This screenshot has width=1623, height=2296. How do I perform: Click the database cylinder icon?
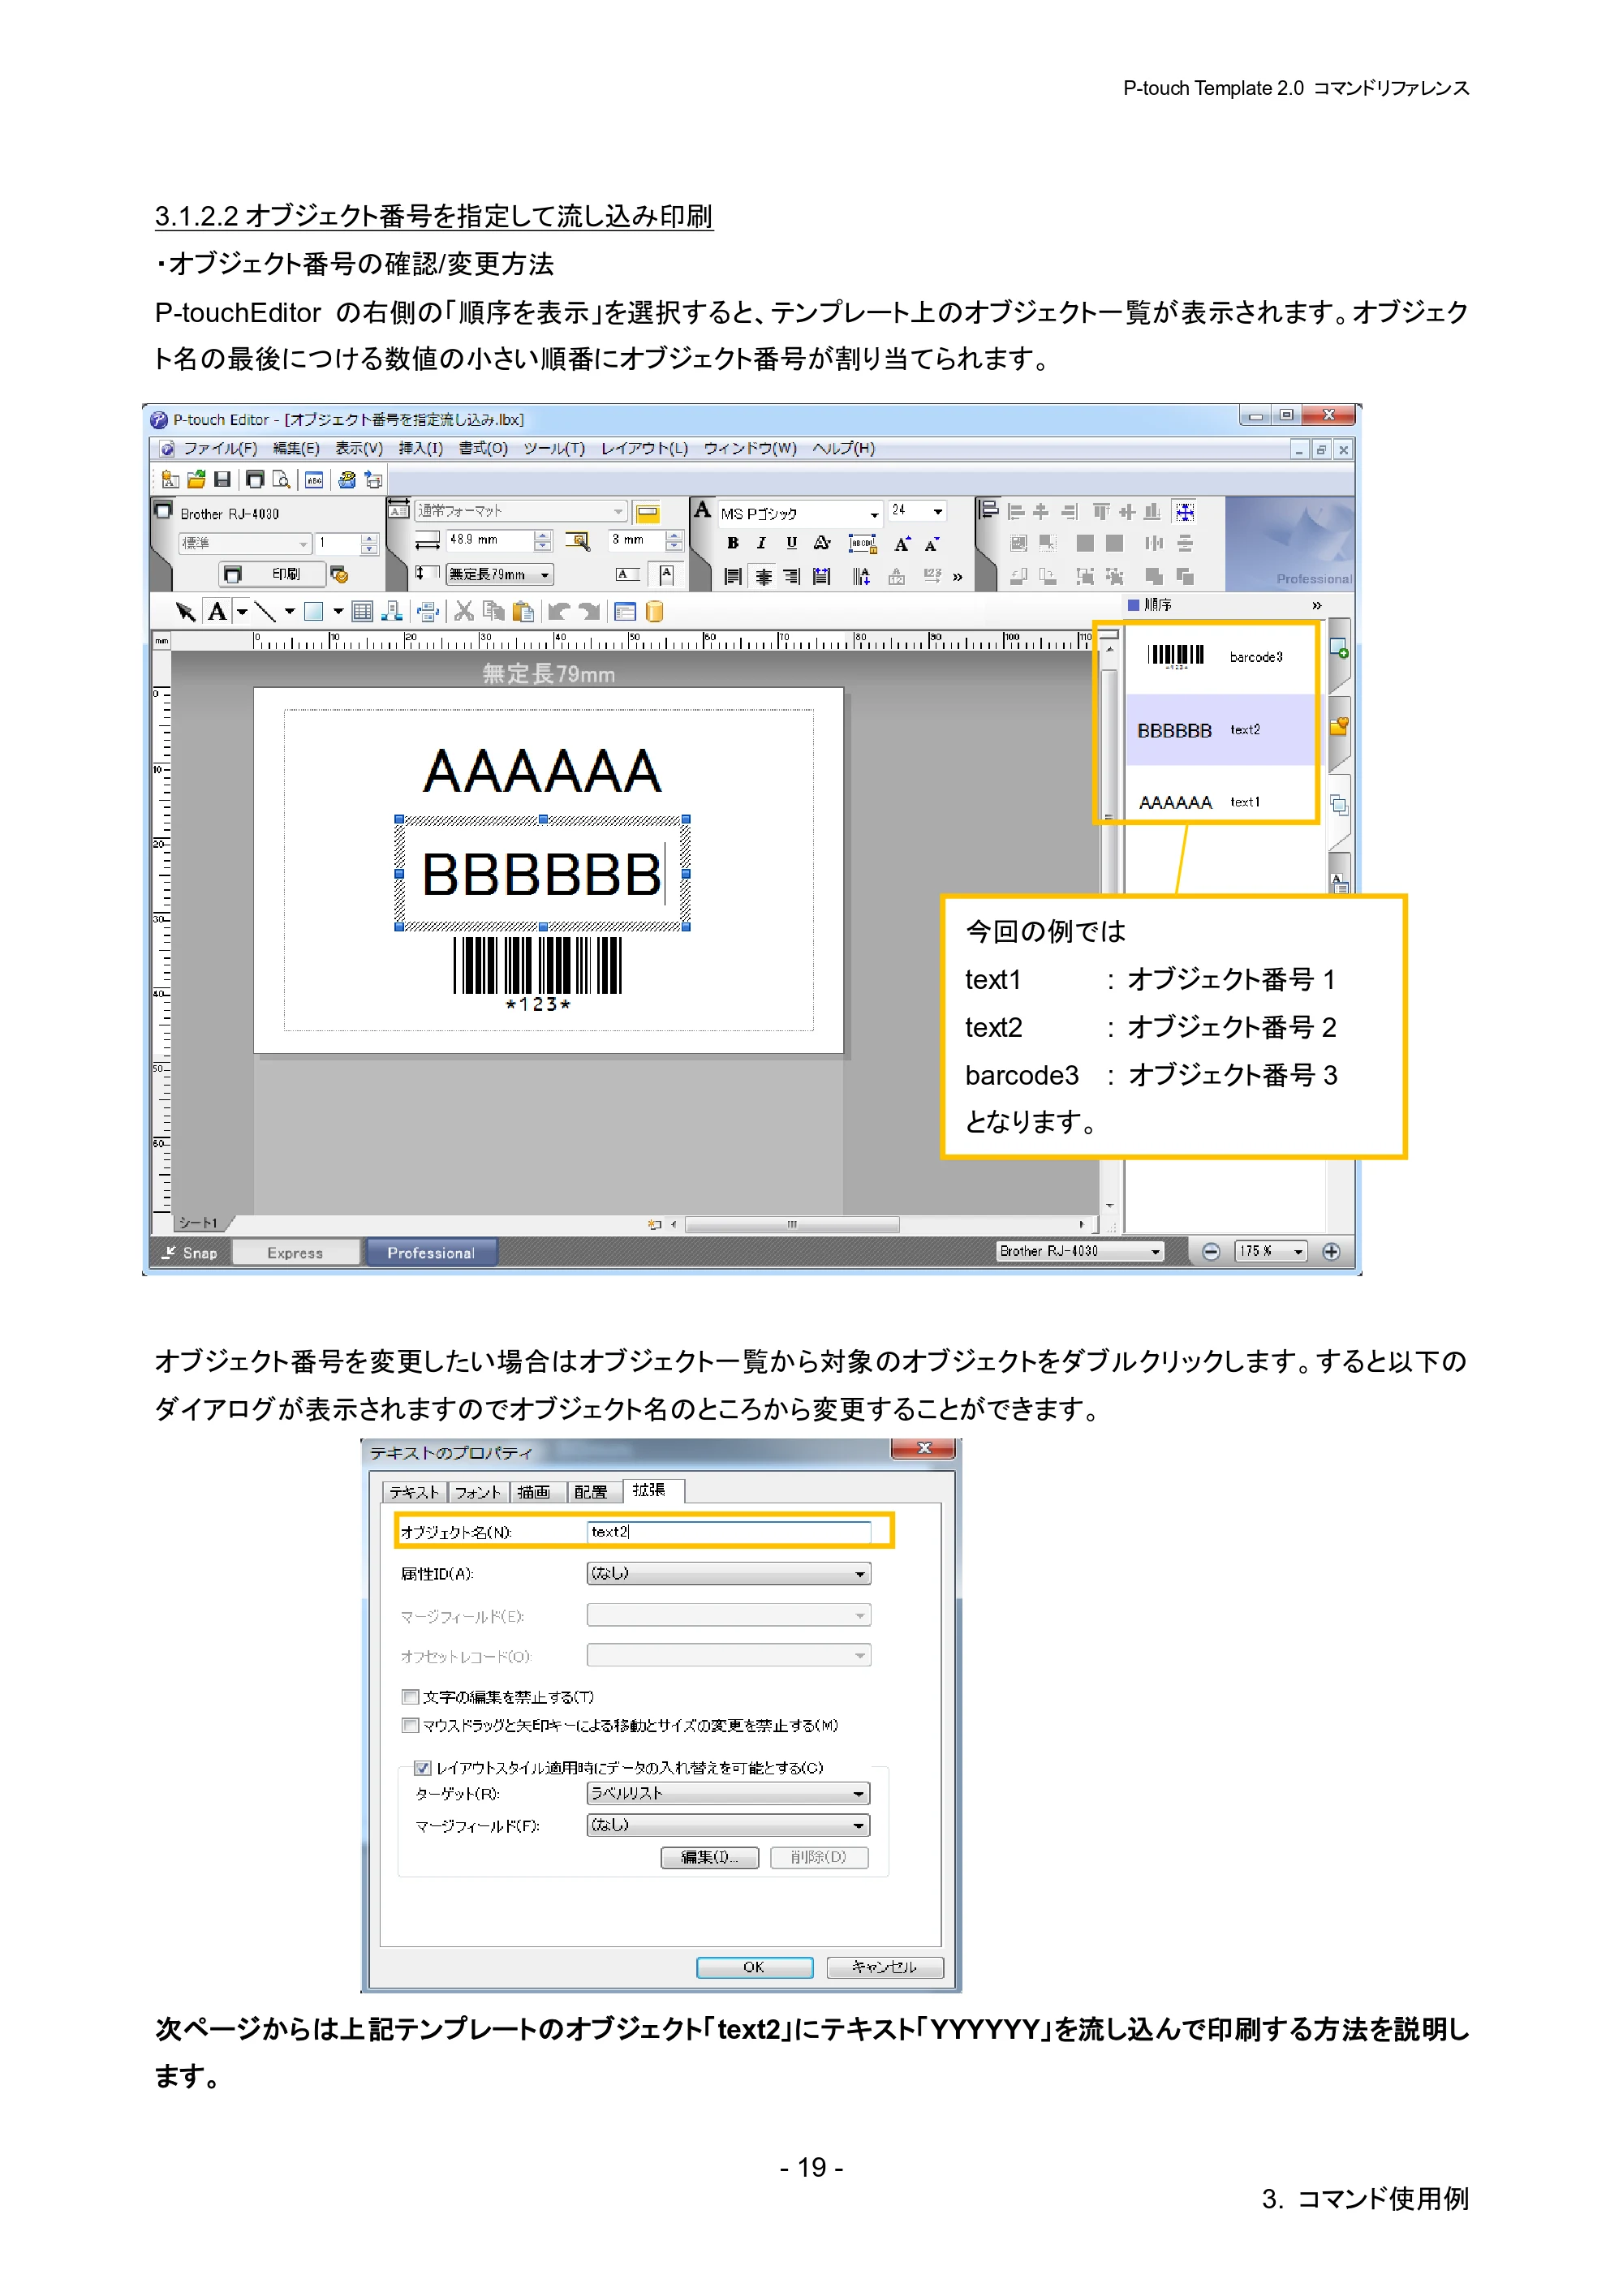point(655,611)
